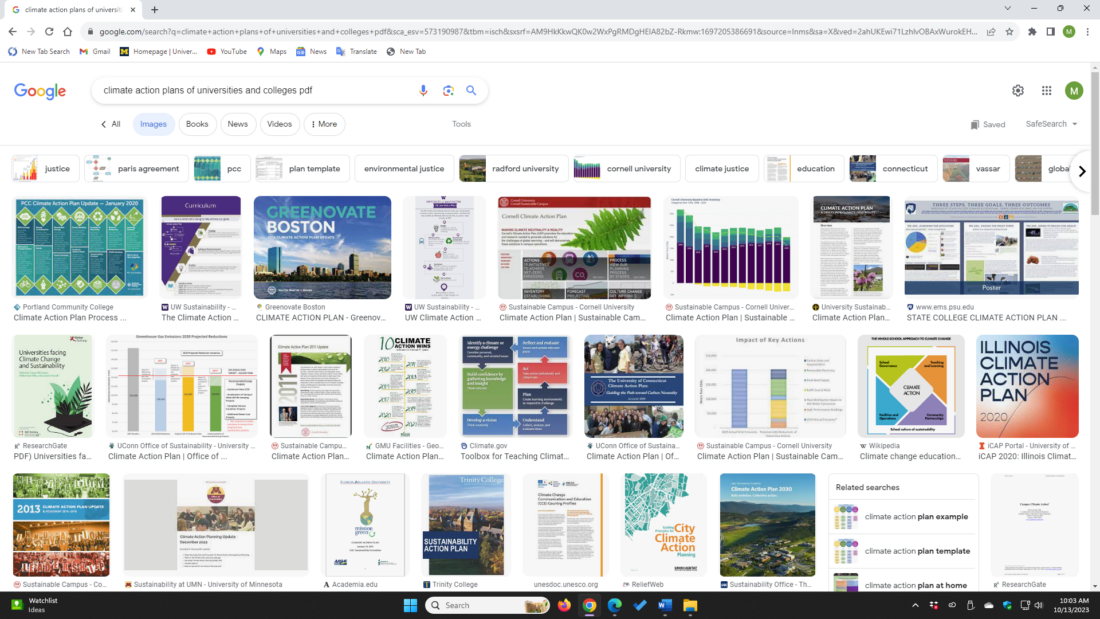This screenshot has width=1100, height=619.
Task: Open the Gmail bookmark
Action: click(x=95, y=51)
